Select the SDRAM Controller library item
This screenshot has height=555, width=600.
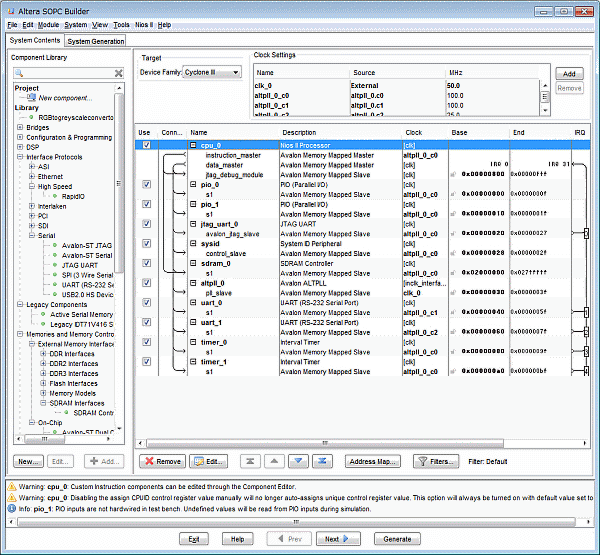93,413
